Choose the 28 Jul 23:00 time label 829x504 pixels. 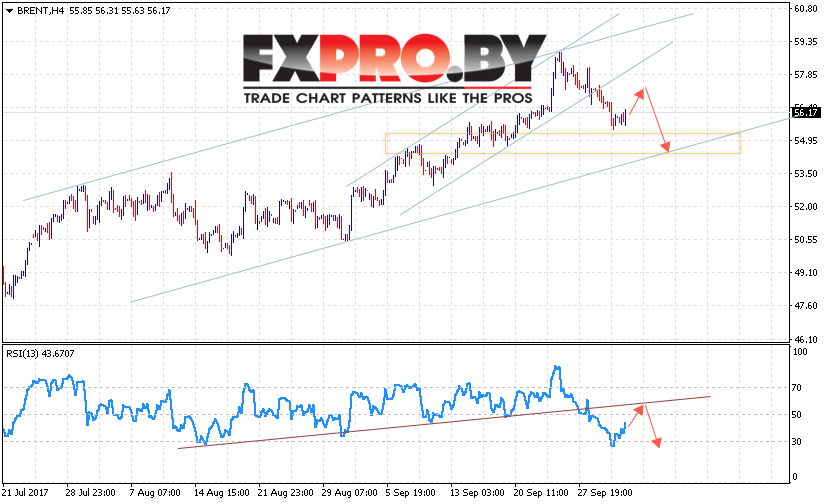click(90, 493)
